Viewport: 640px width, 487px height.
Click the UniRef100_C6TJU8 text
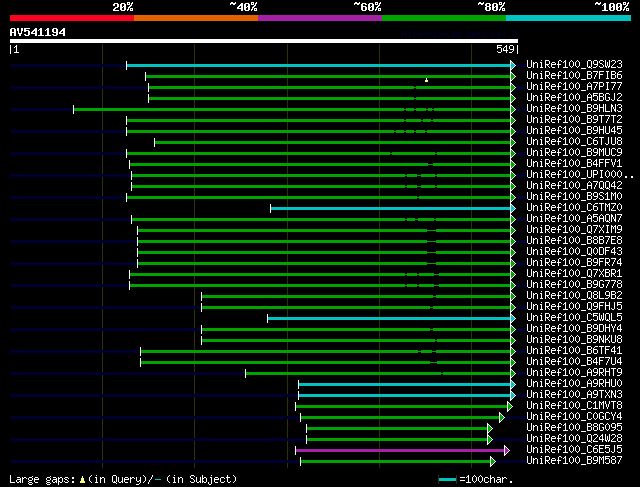(x=574, y=142)
